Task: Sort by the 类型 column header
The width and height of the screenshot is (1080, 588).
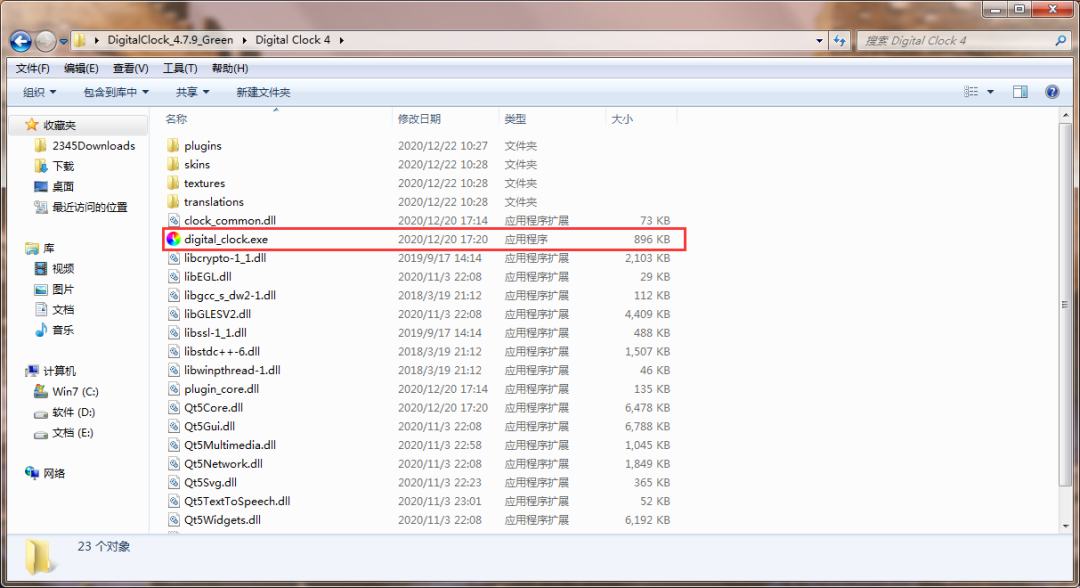Action: [515, 119]
